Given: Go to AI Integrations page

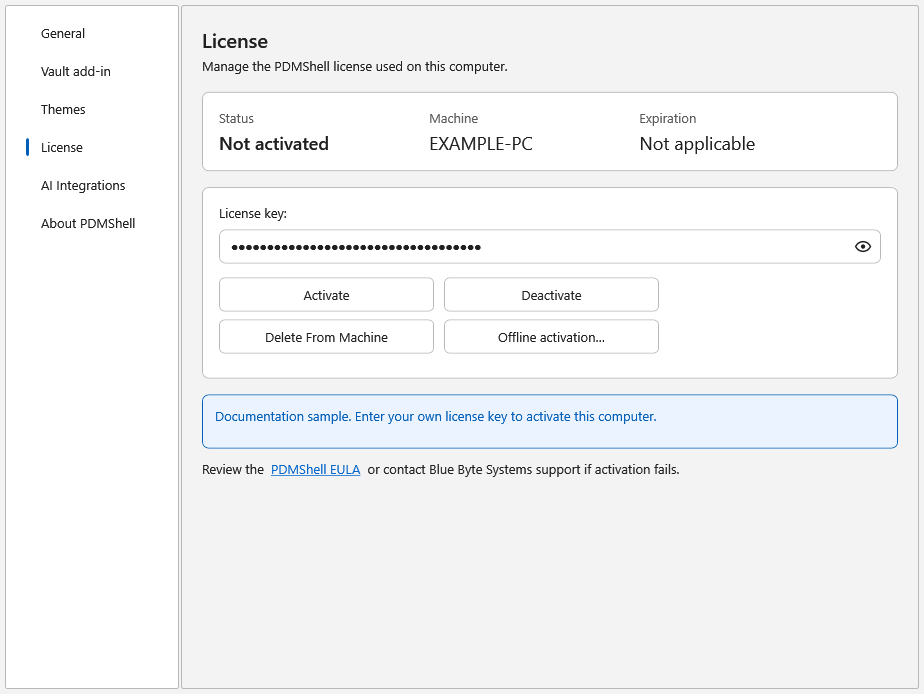Looking at the screenshot, I should pyautogui.click(x=83, y=186).
